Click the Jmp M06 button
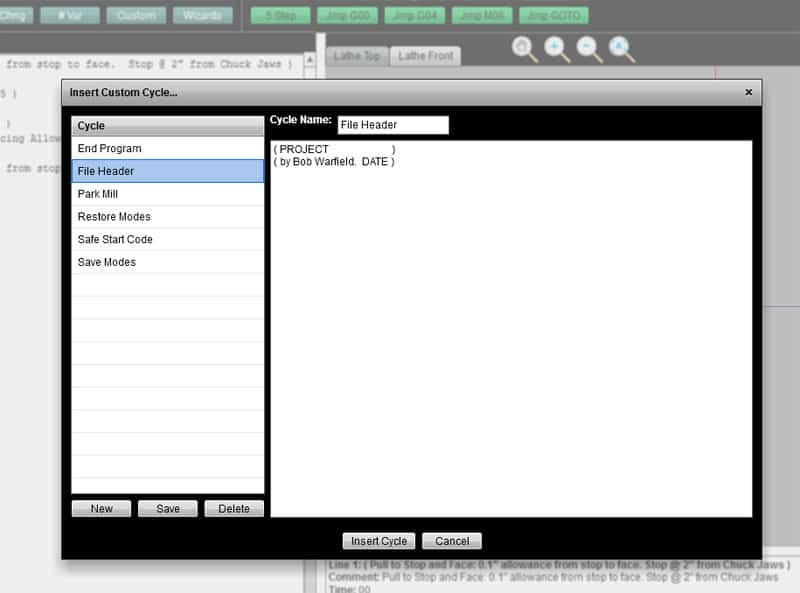Viewport: 800px width, 593px height. [482, 15]
